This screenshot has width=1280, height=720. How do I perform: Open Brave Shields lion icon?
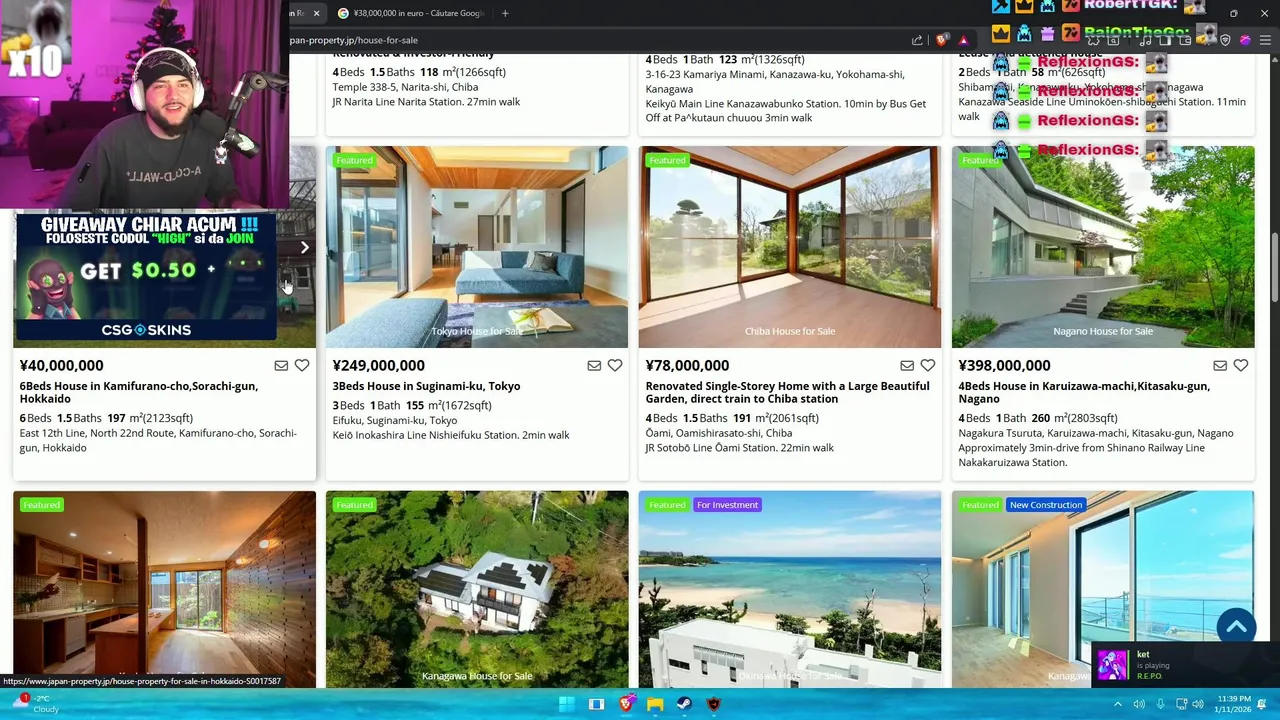coord(941,40)
